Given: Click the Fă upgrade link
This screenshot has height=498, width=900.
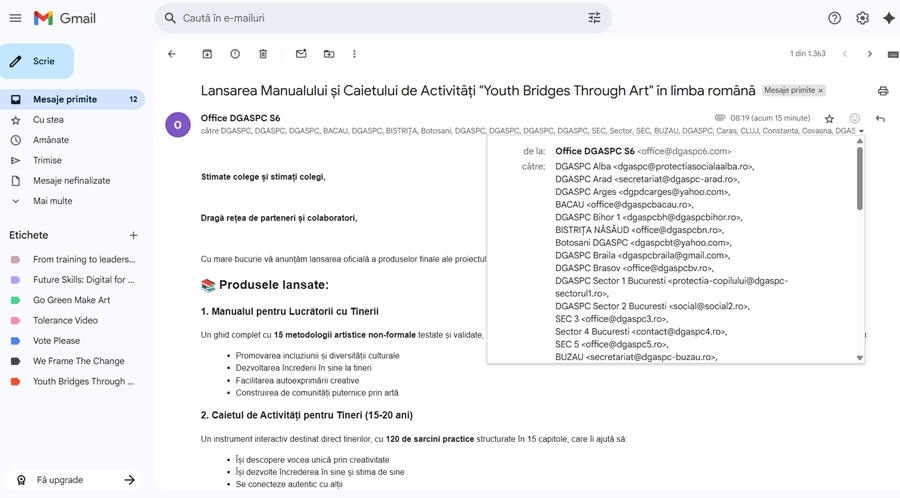Looking at the screenshot, I should tap(59, 480).
